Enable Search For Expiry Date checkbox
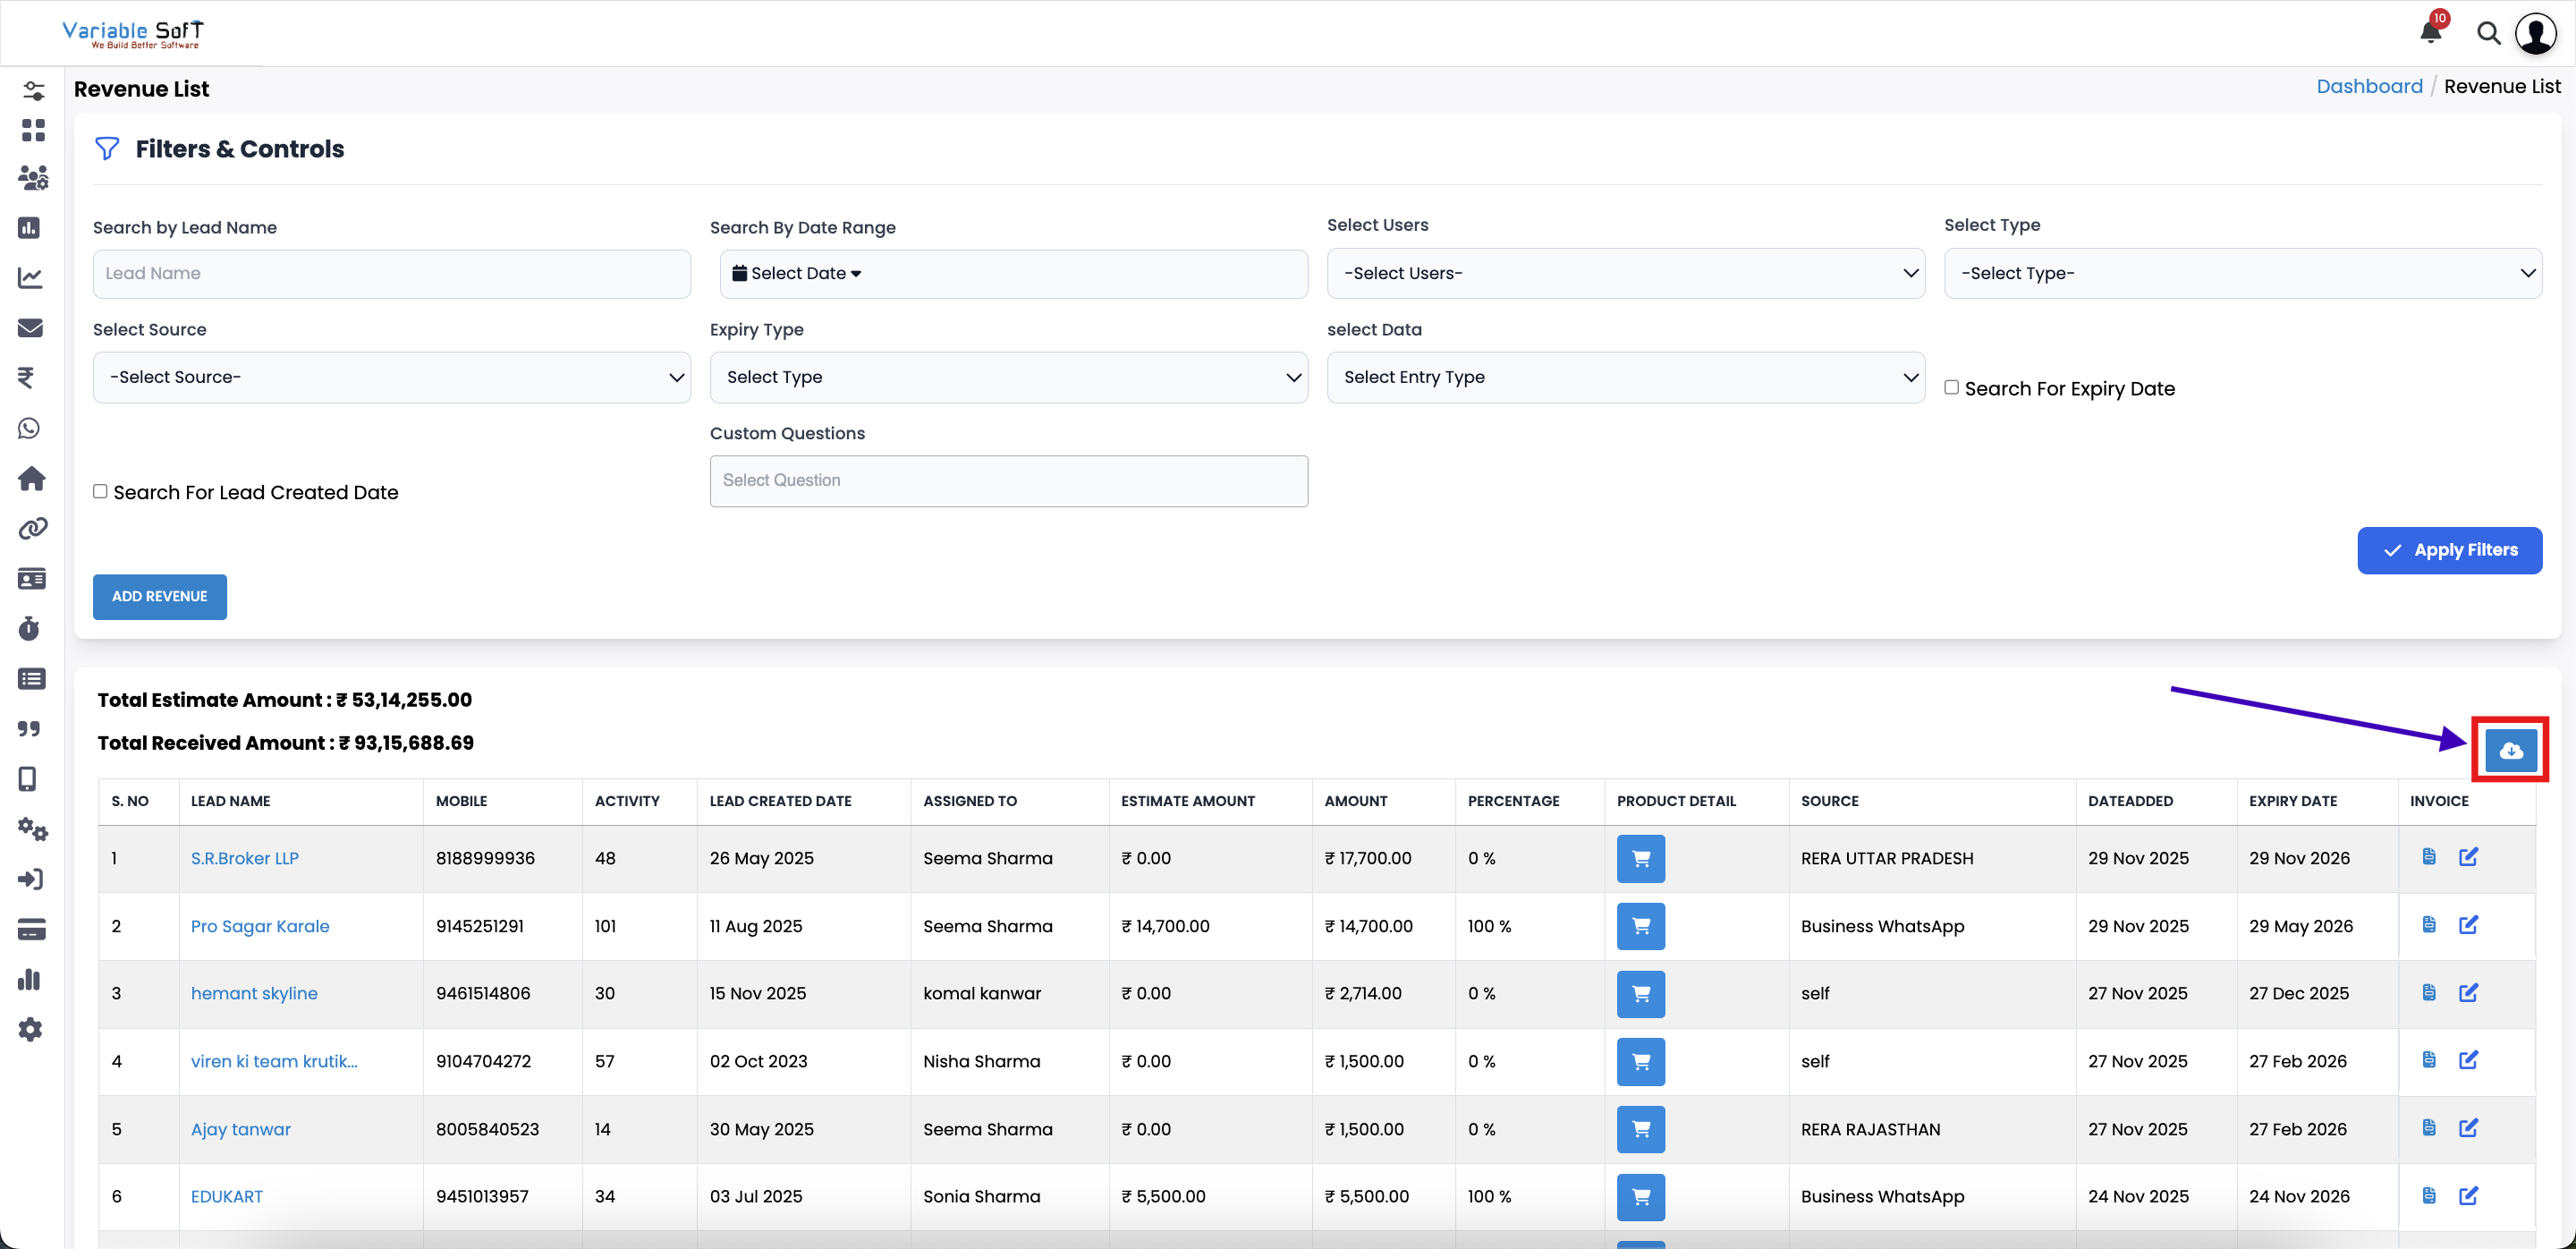This screenshot has height=1249, width=2576. coord(1951,387)
